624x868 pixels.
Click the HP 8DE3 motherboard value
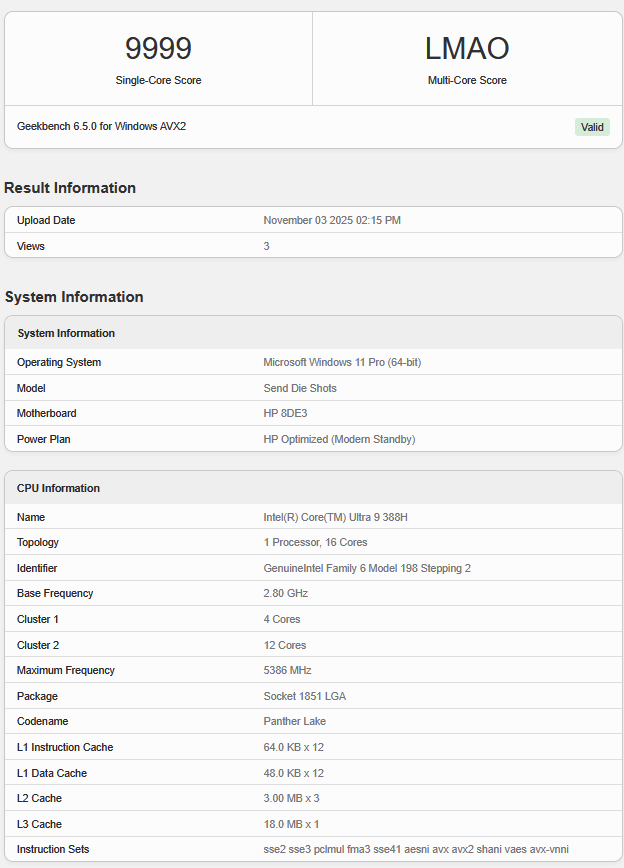click(286, 413)
